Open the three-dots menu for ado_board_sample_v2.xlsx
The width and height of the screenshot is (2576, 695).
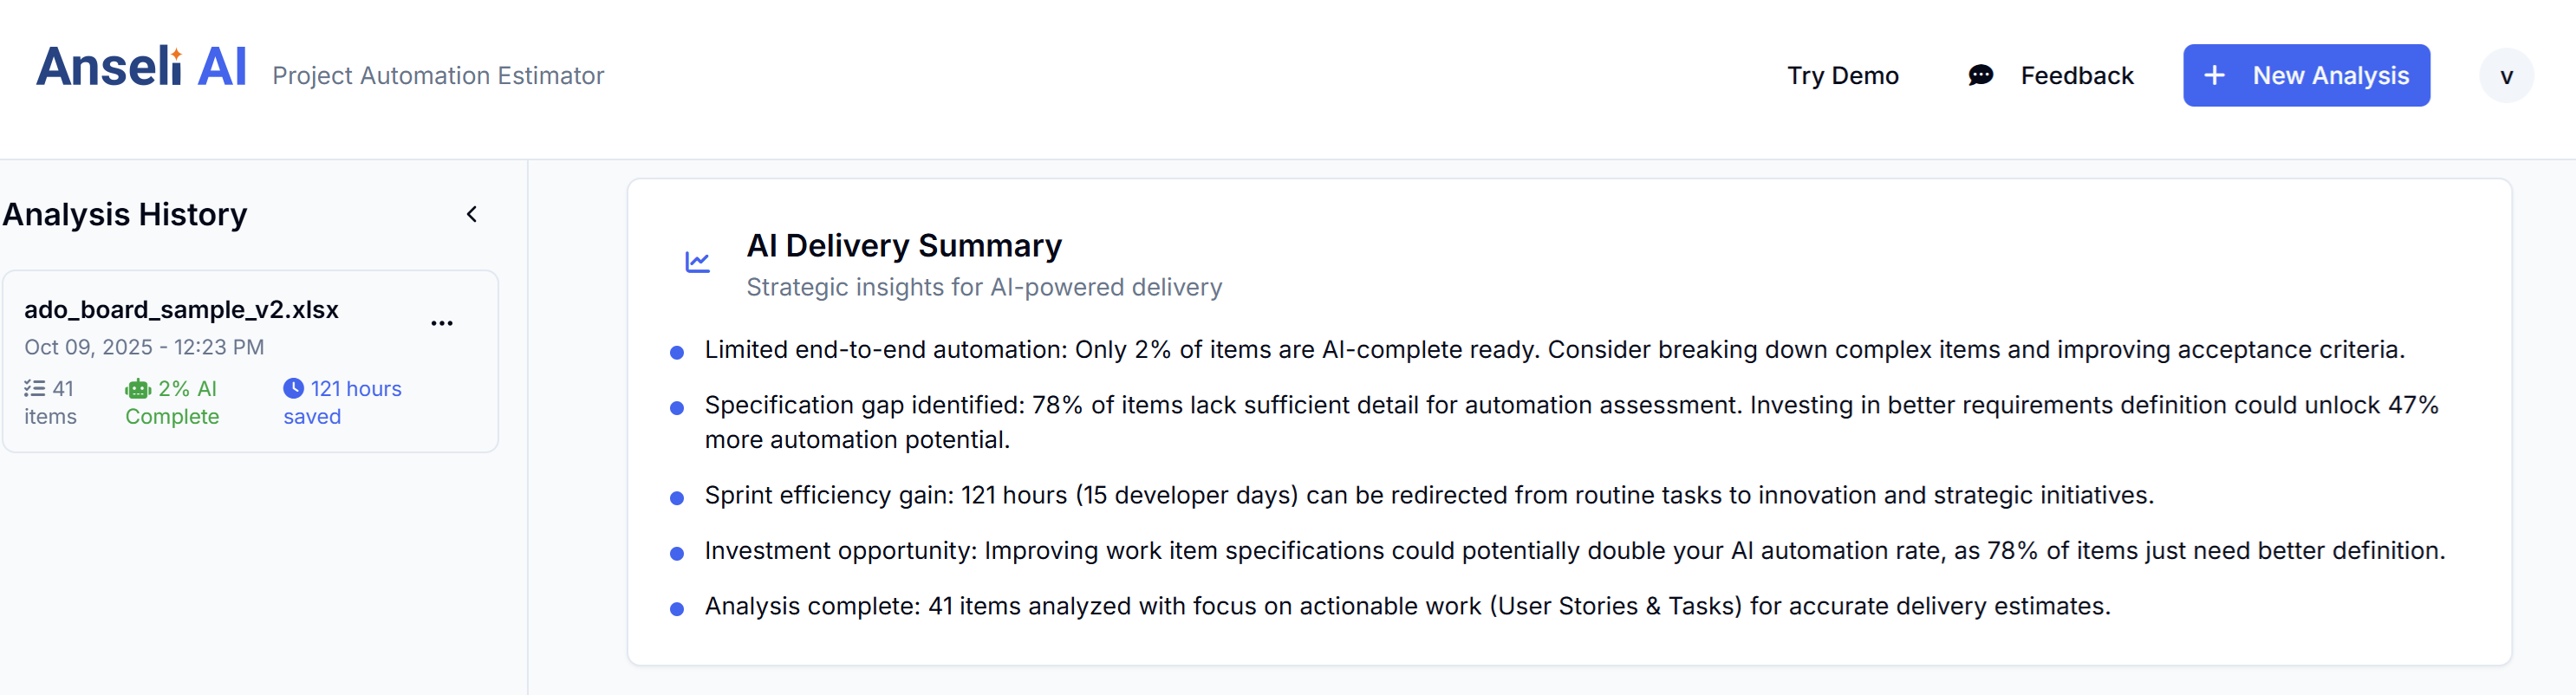pos(441,323)
